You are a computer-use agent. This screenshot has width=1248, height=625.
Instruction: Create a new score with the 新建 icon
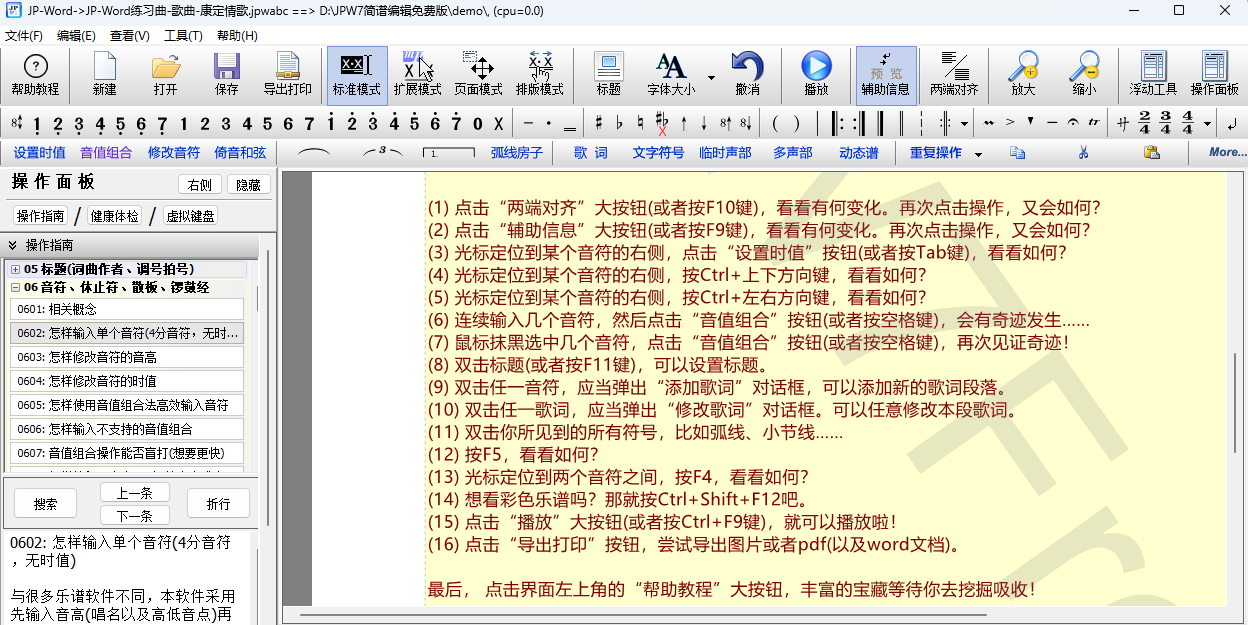coord(104,74)
